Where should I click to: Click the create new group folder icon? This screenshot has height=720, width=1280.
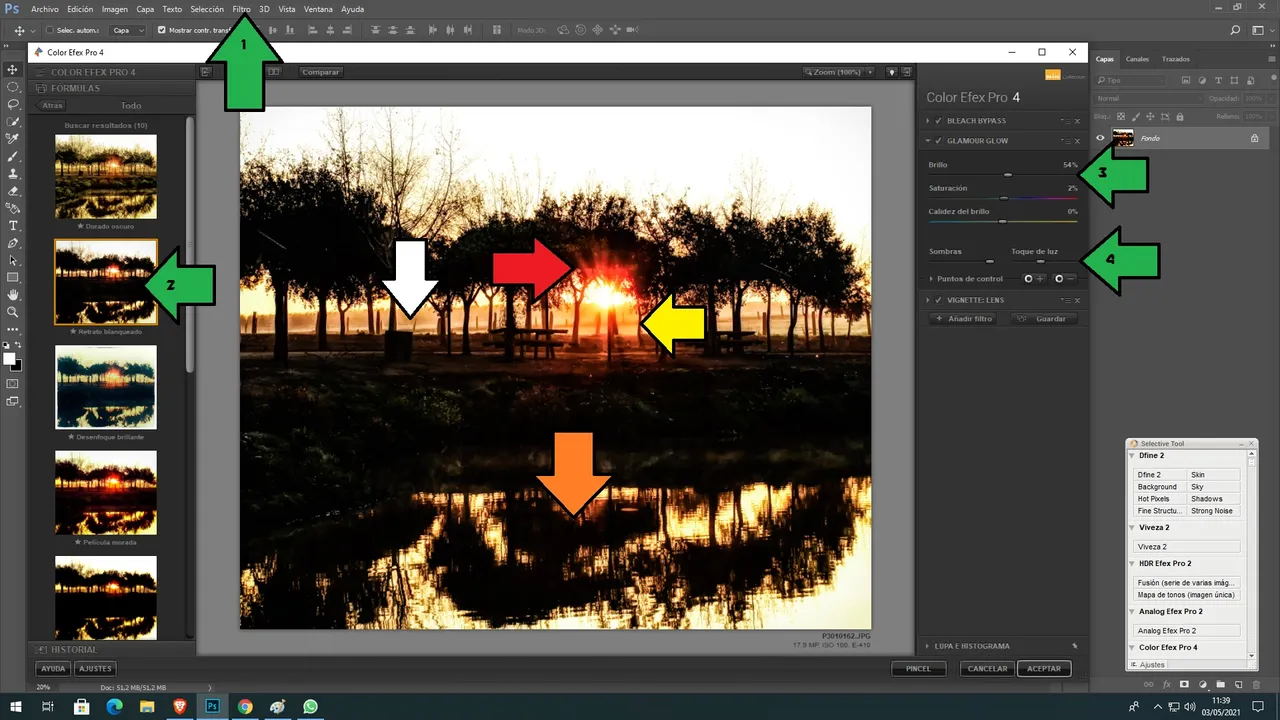pos(1221,685)
